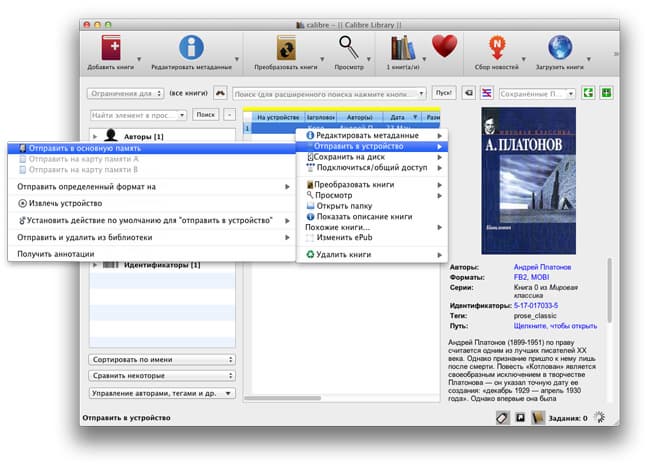Open the Сравнить некоторые dropdown

(x=161, y=376)
